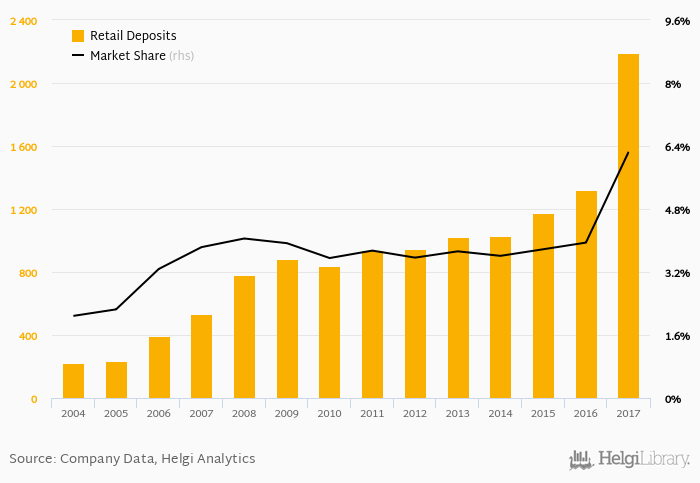Click the 2015 retail deposits bar

point(543,306)
